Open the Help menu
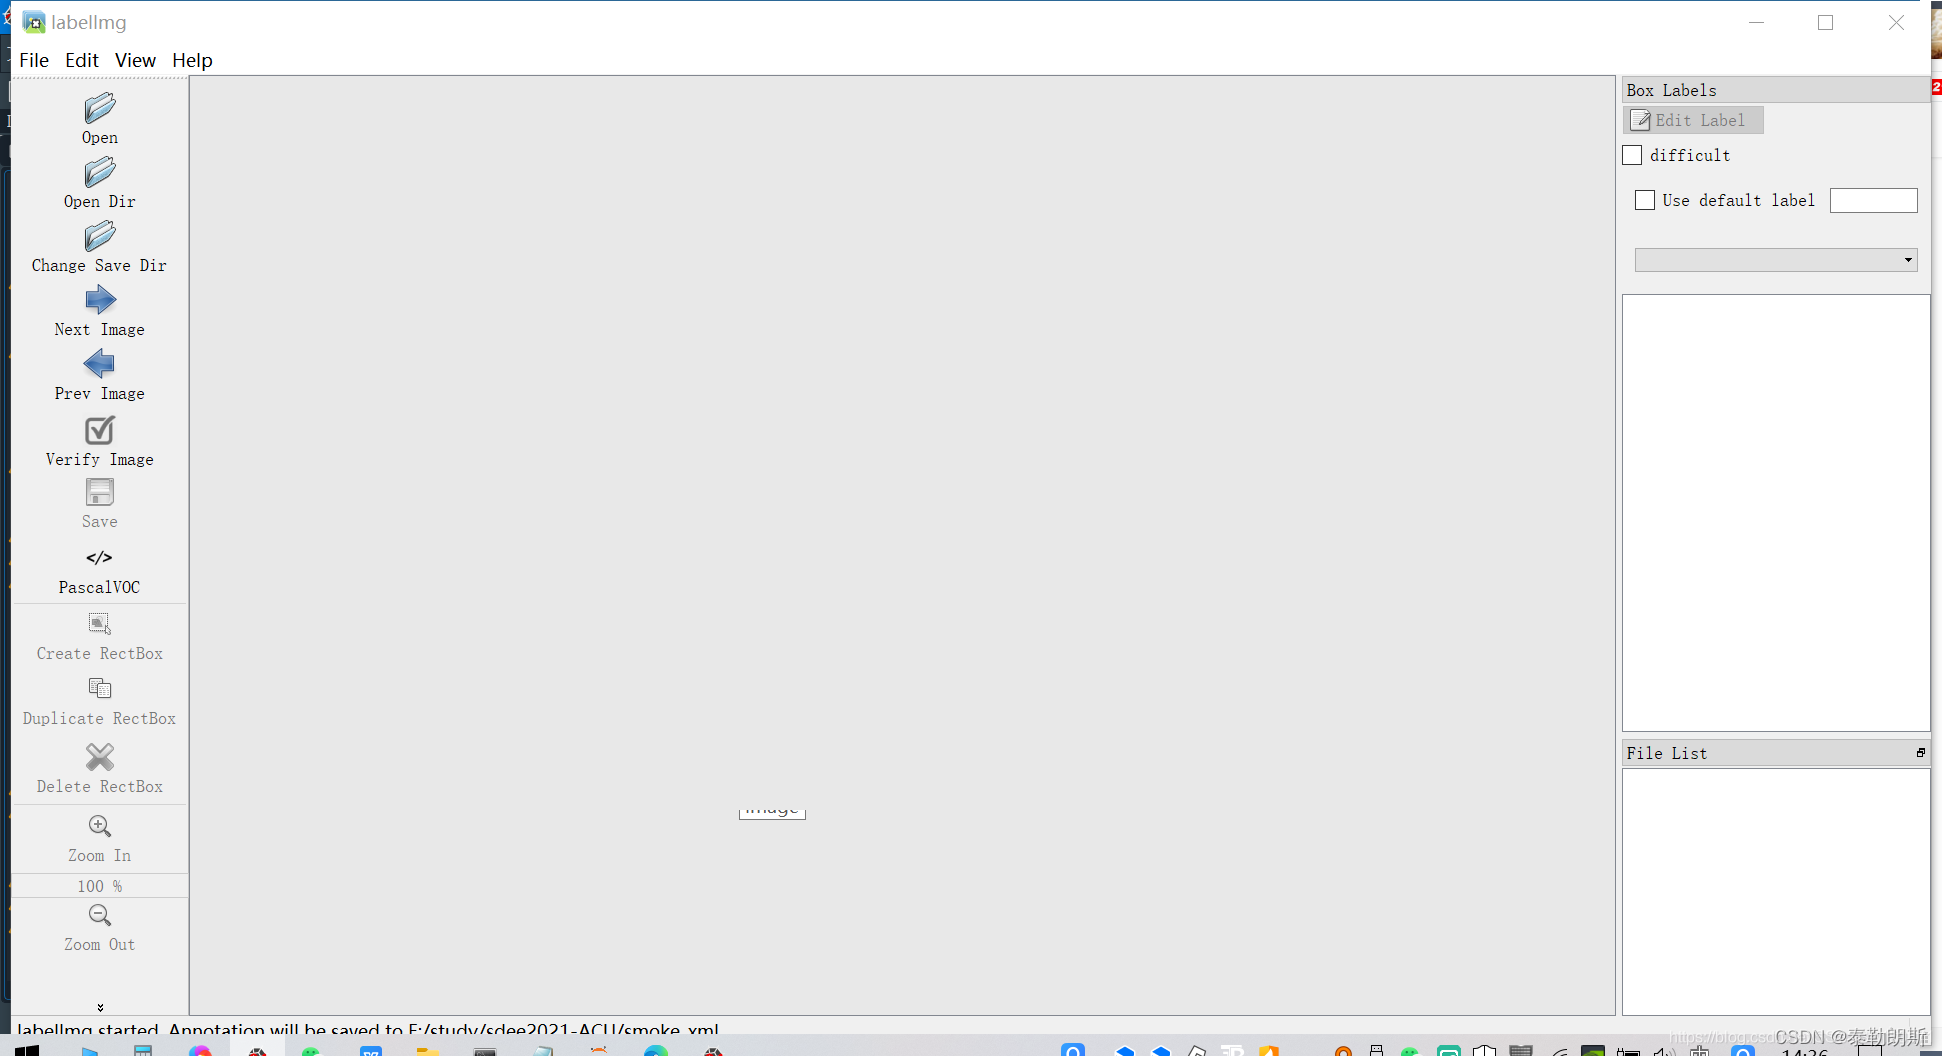1942x1056 pixels. click(192, 60)
